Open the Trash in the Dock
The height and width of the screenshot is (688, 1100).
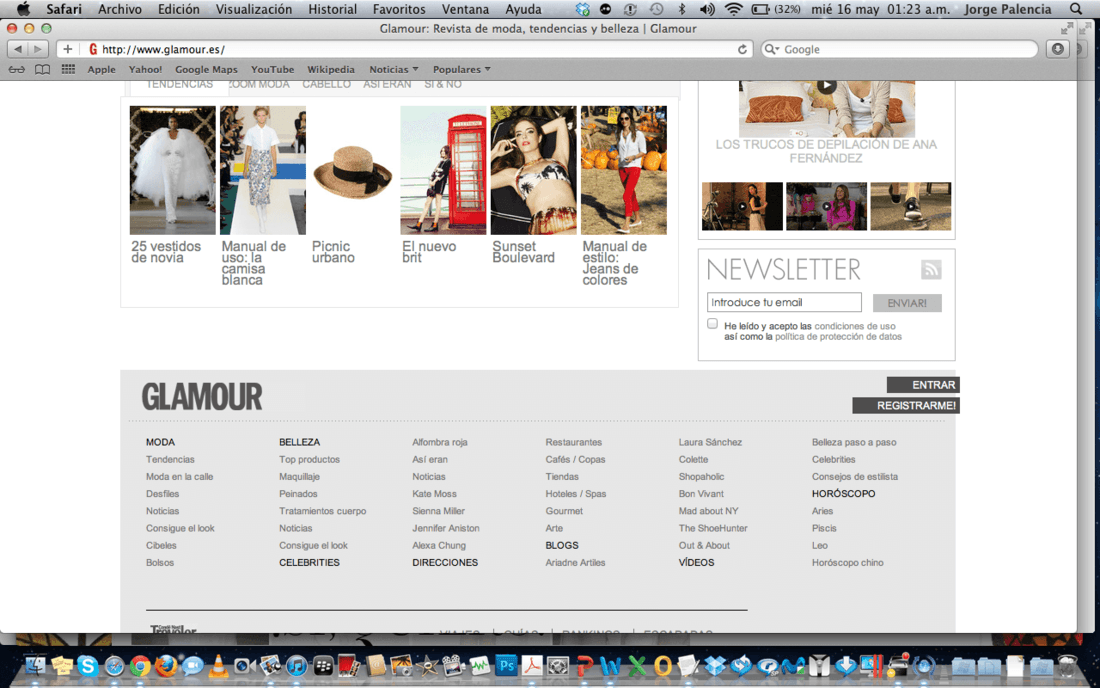(x=1068, y=666)
